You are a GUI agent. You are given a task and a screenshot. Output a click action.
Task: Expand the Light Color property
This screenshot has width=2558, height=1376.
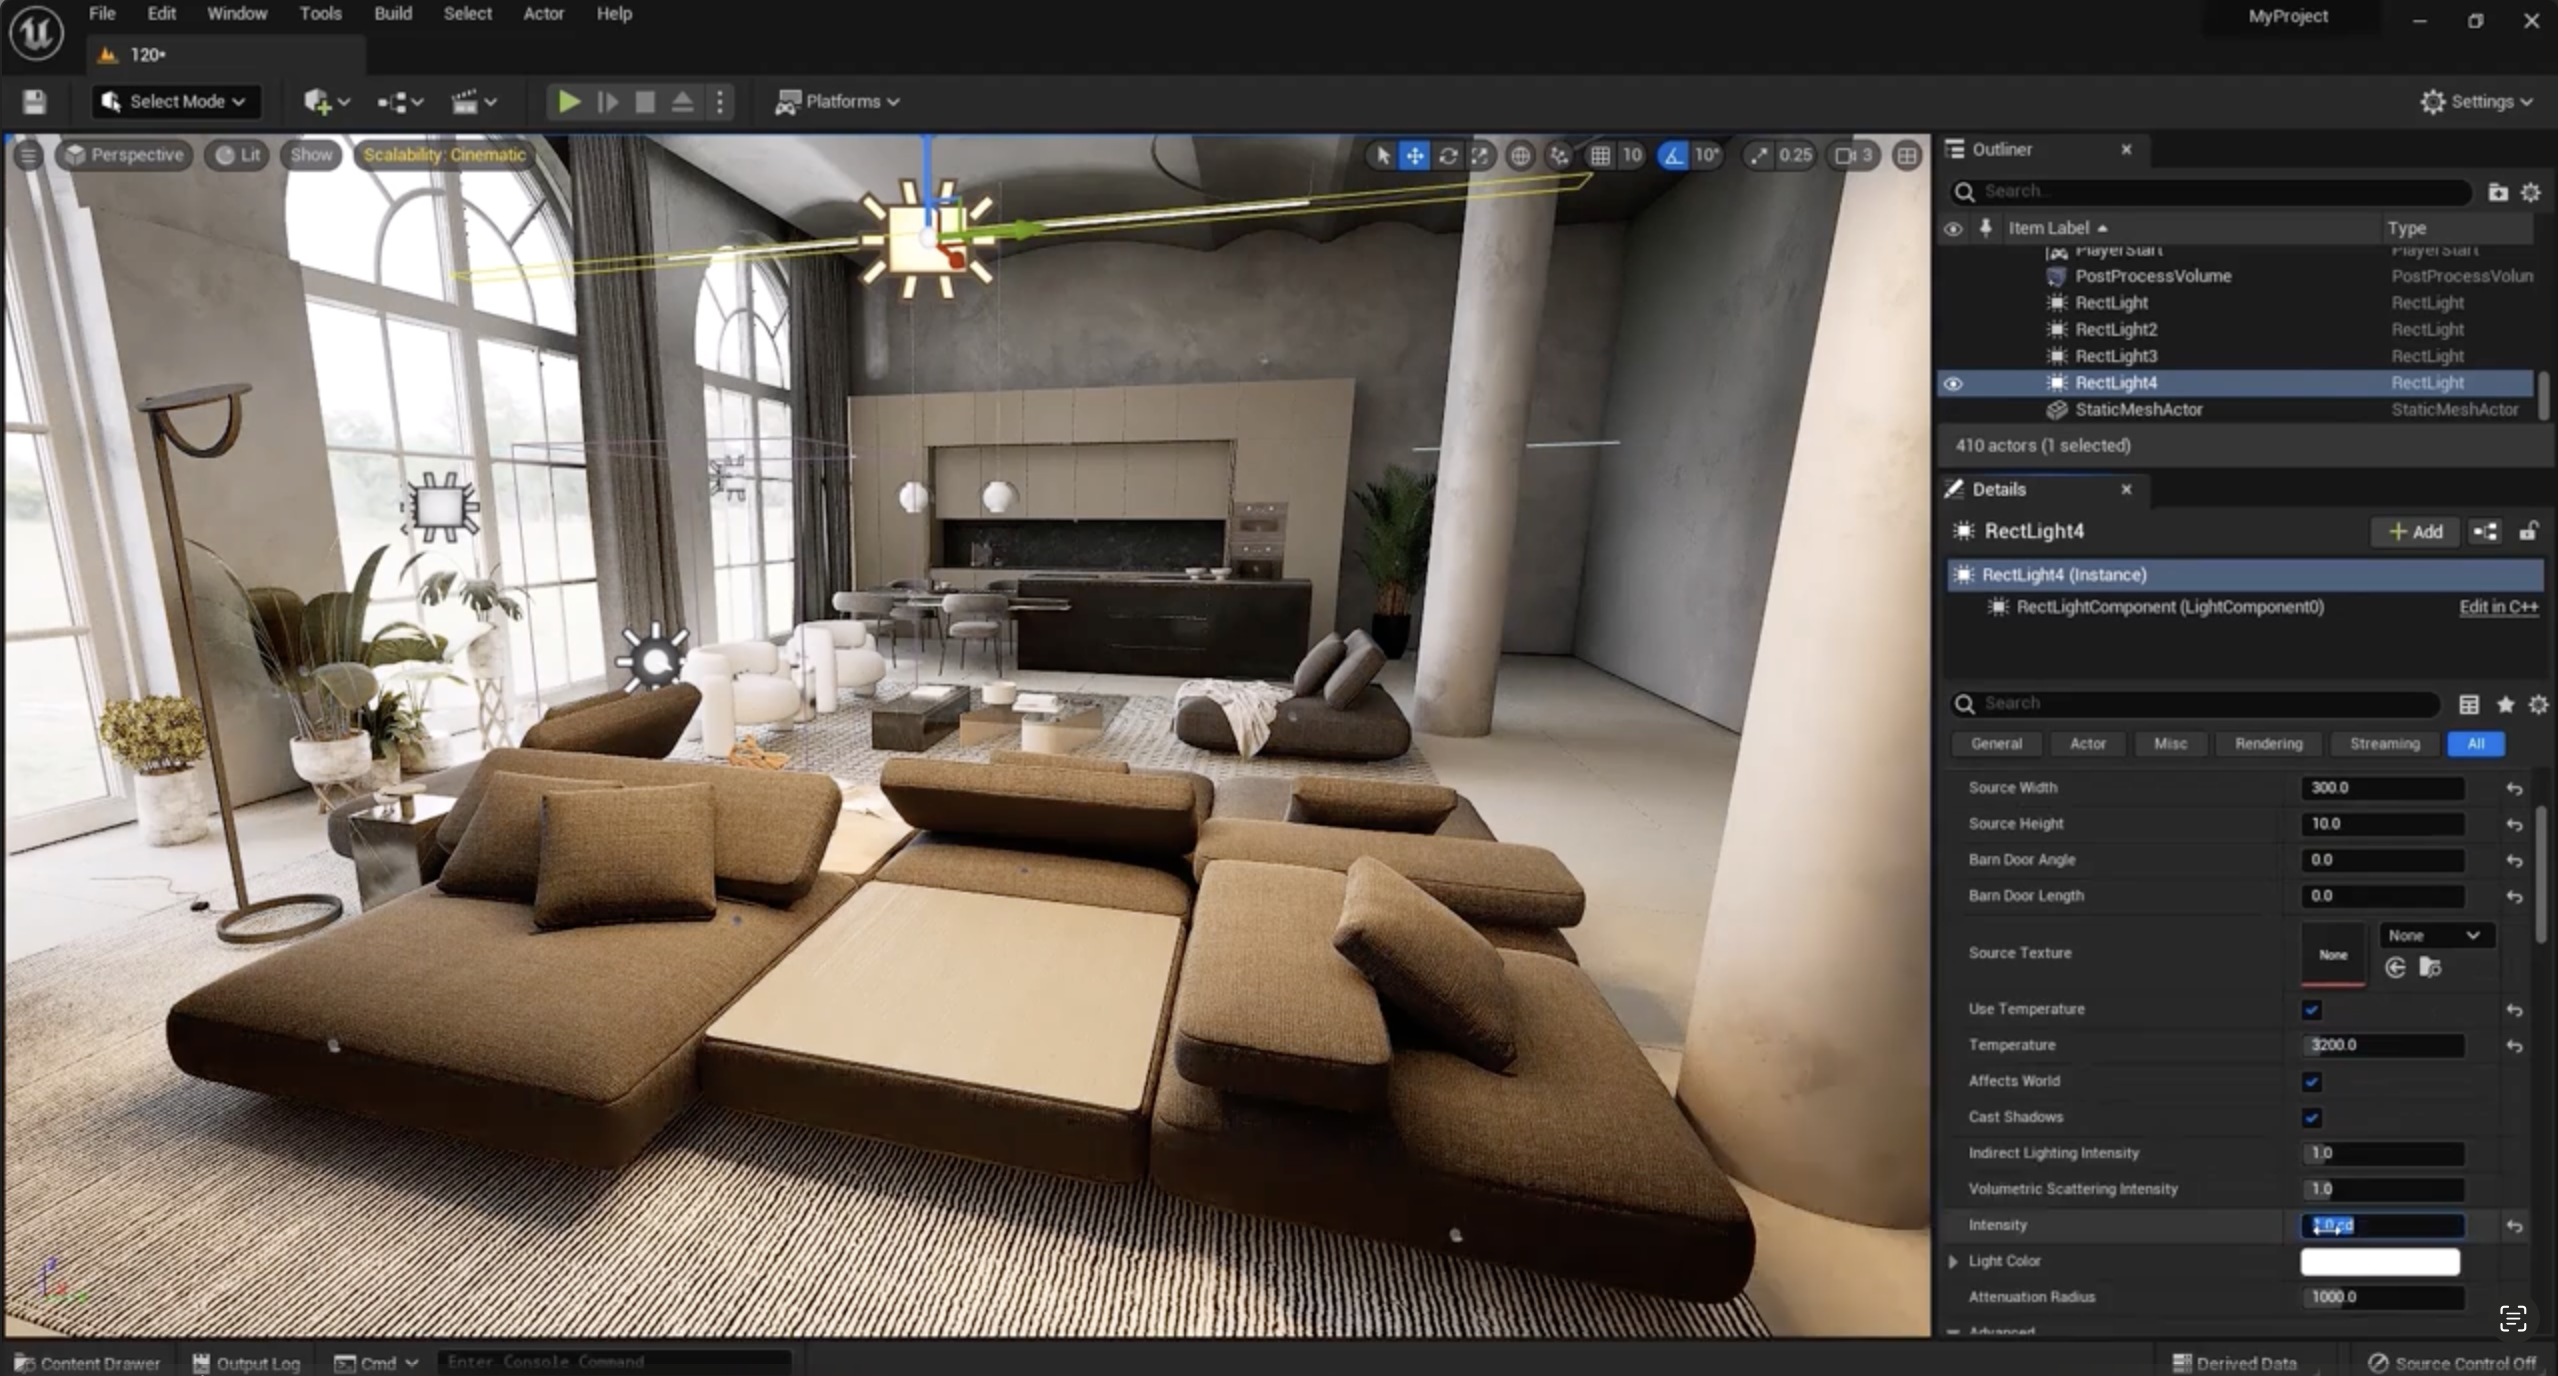click(1953, 1261)
